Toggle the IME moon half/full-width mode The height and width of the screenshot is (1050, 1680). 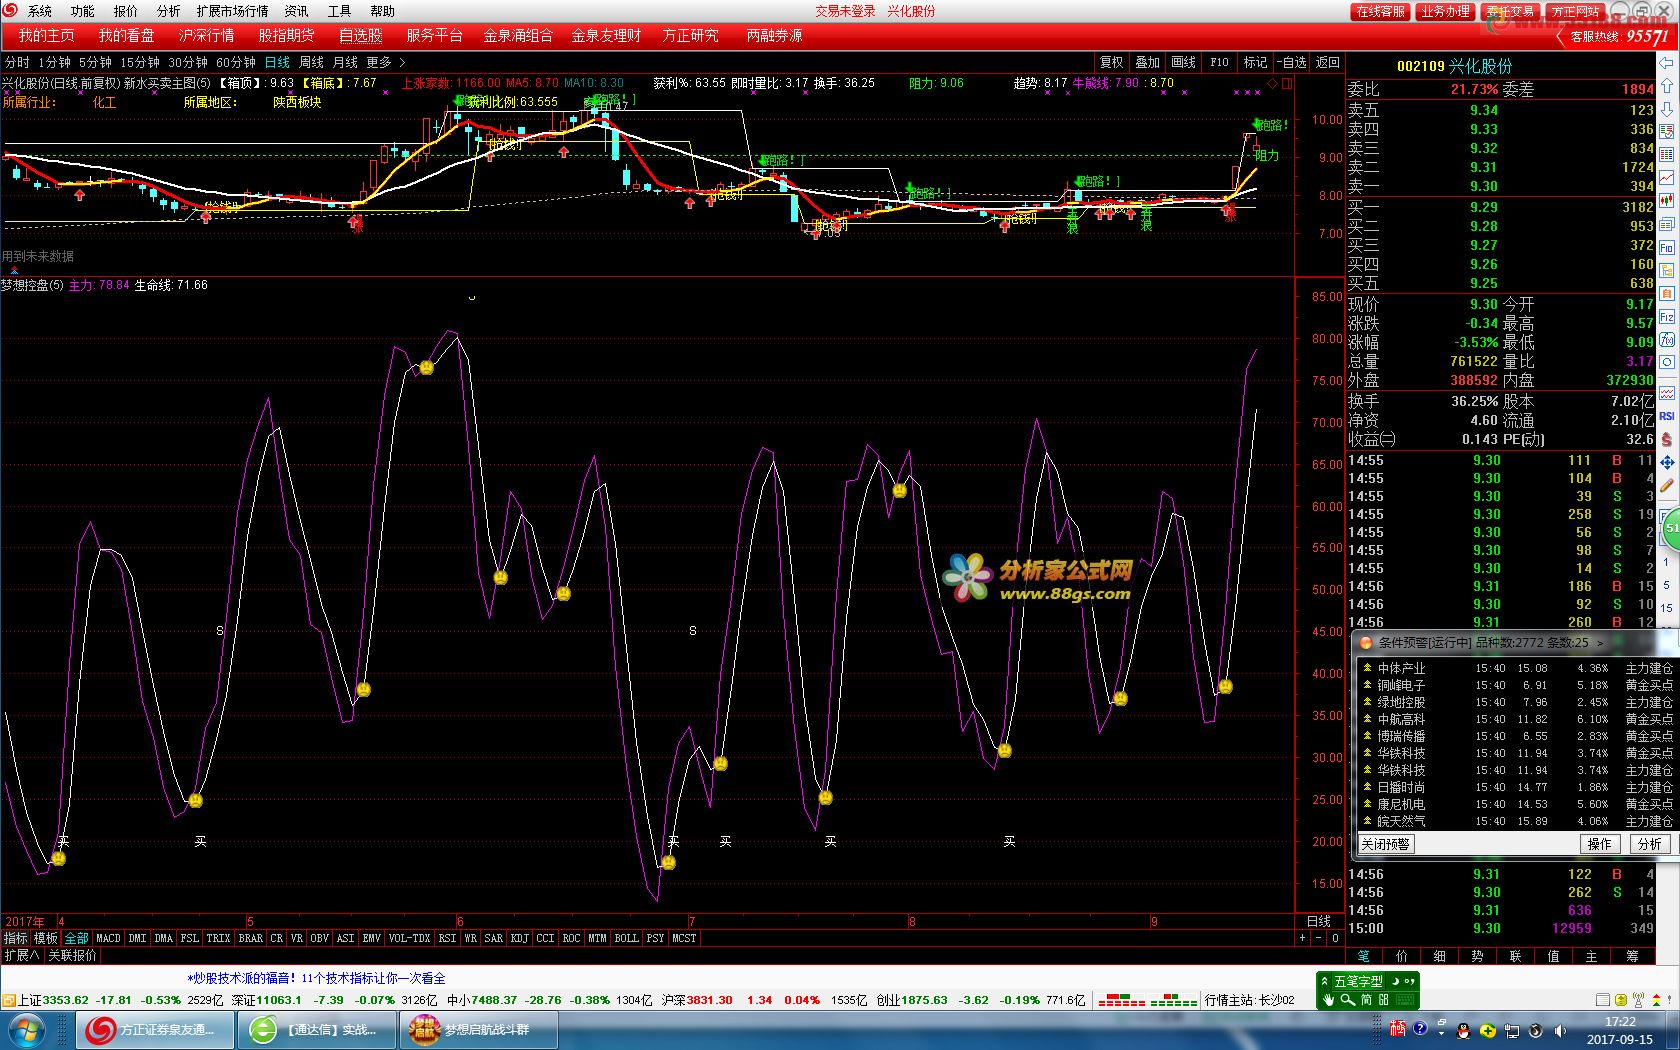pos(1395,981)
